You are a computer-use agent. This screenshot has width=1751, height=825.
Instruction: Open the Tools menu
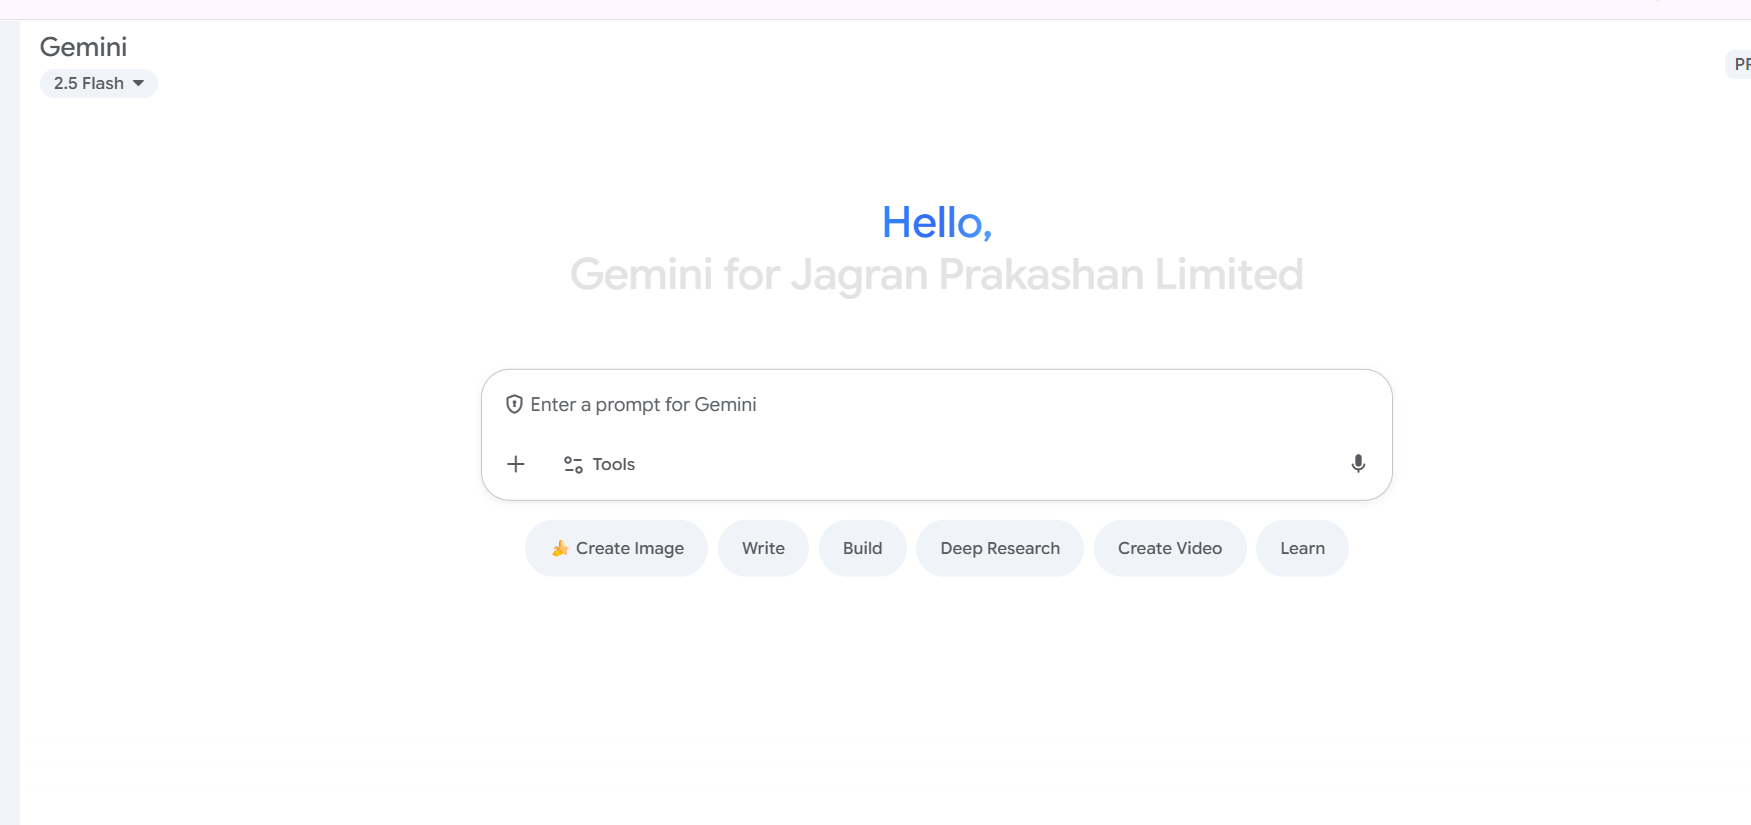click(600, 464)
